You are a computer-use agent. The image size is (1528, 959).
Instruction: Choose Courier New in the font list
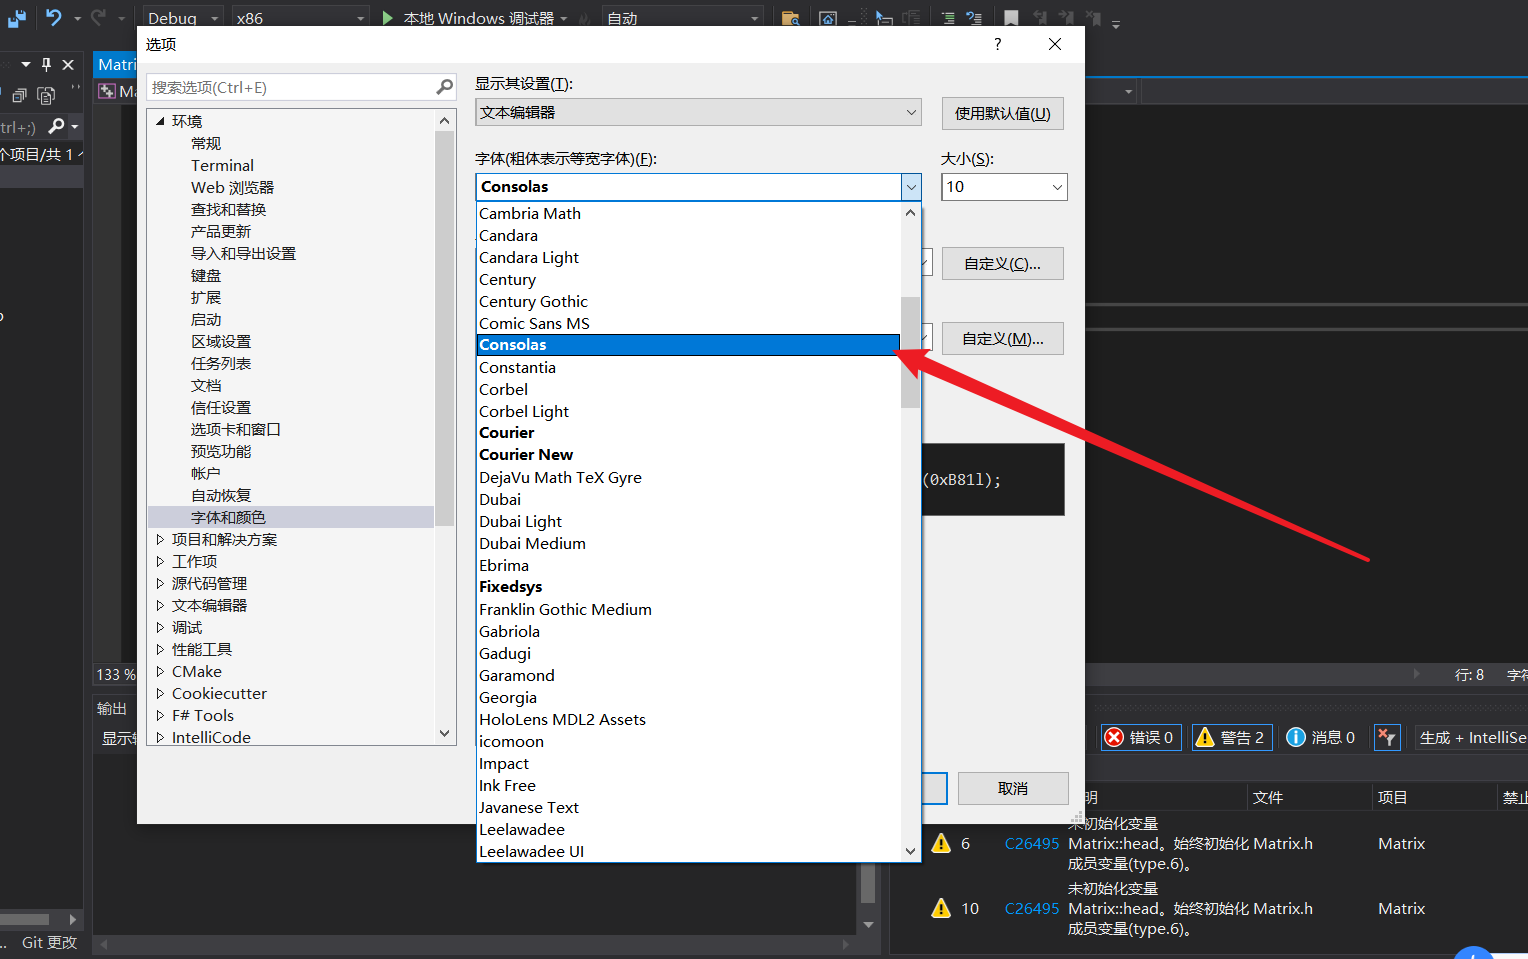click(688, 455)
